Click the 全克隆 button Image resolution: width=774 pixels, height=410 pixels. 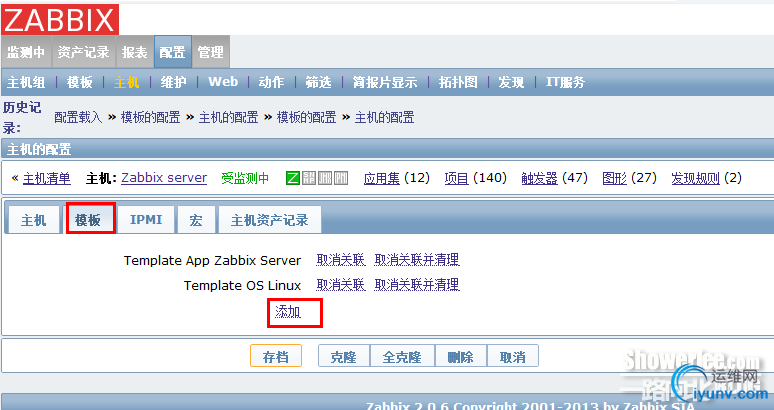402,356
